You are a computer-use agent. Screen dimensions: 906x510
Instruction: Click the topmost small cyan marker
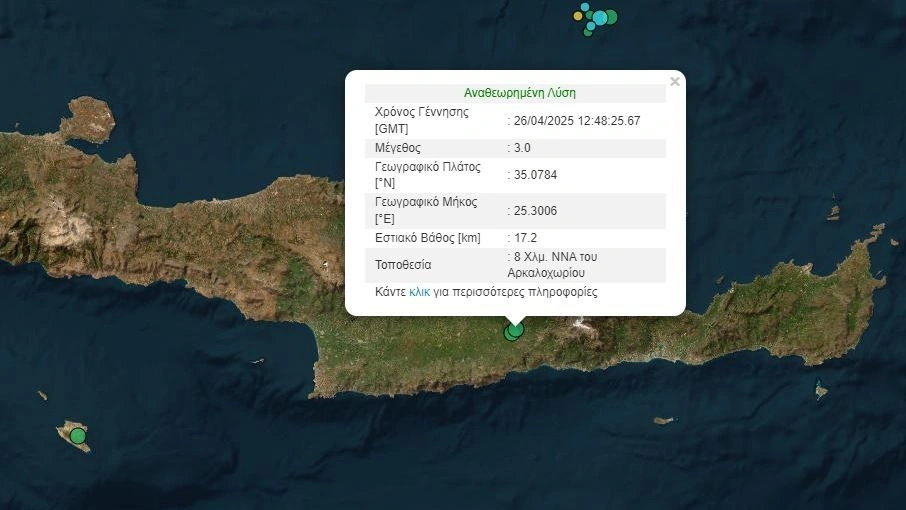585,7
